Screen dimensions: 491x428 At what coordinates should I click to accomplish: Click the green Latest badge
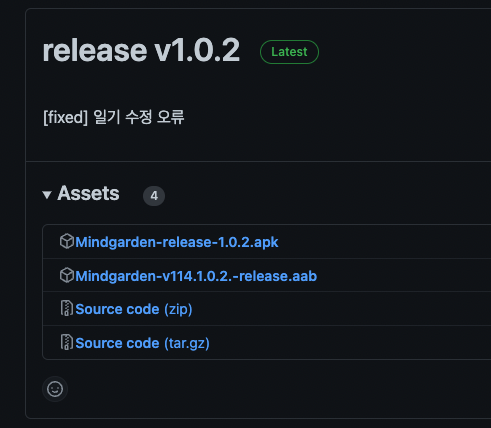coord(289,52)
